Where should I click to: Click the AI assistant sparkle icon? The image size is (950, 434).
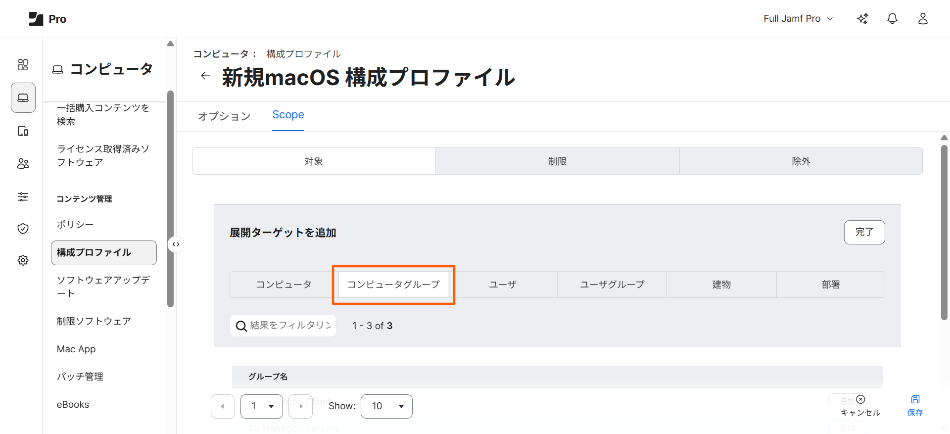tap(863, 19)
